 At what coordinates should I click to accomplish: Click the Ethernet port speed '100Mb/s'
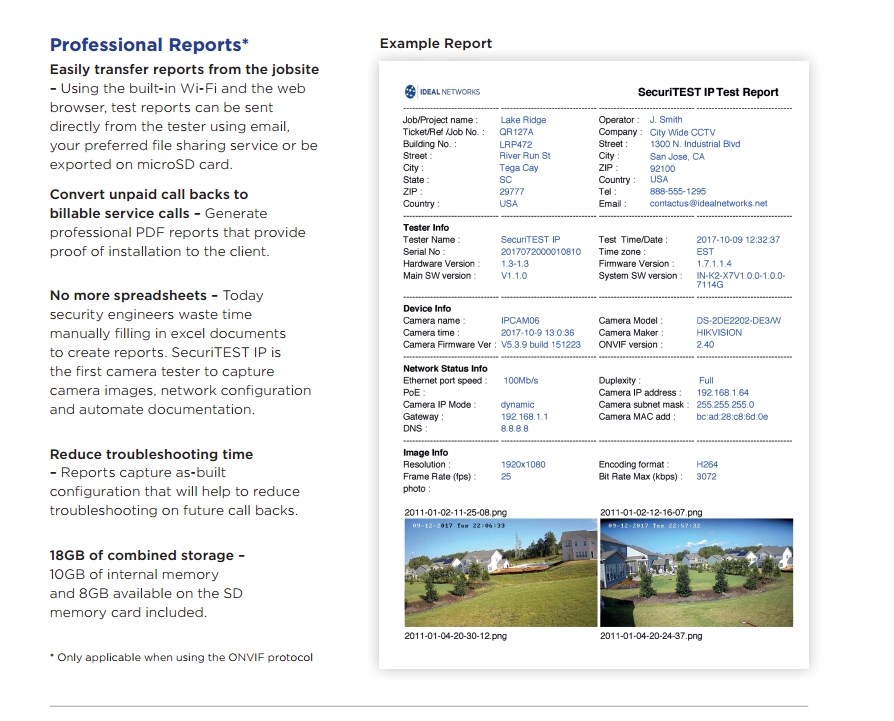click(521, 380)
